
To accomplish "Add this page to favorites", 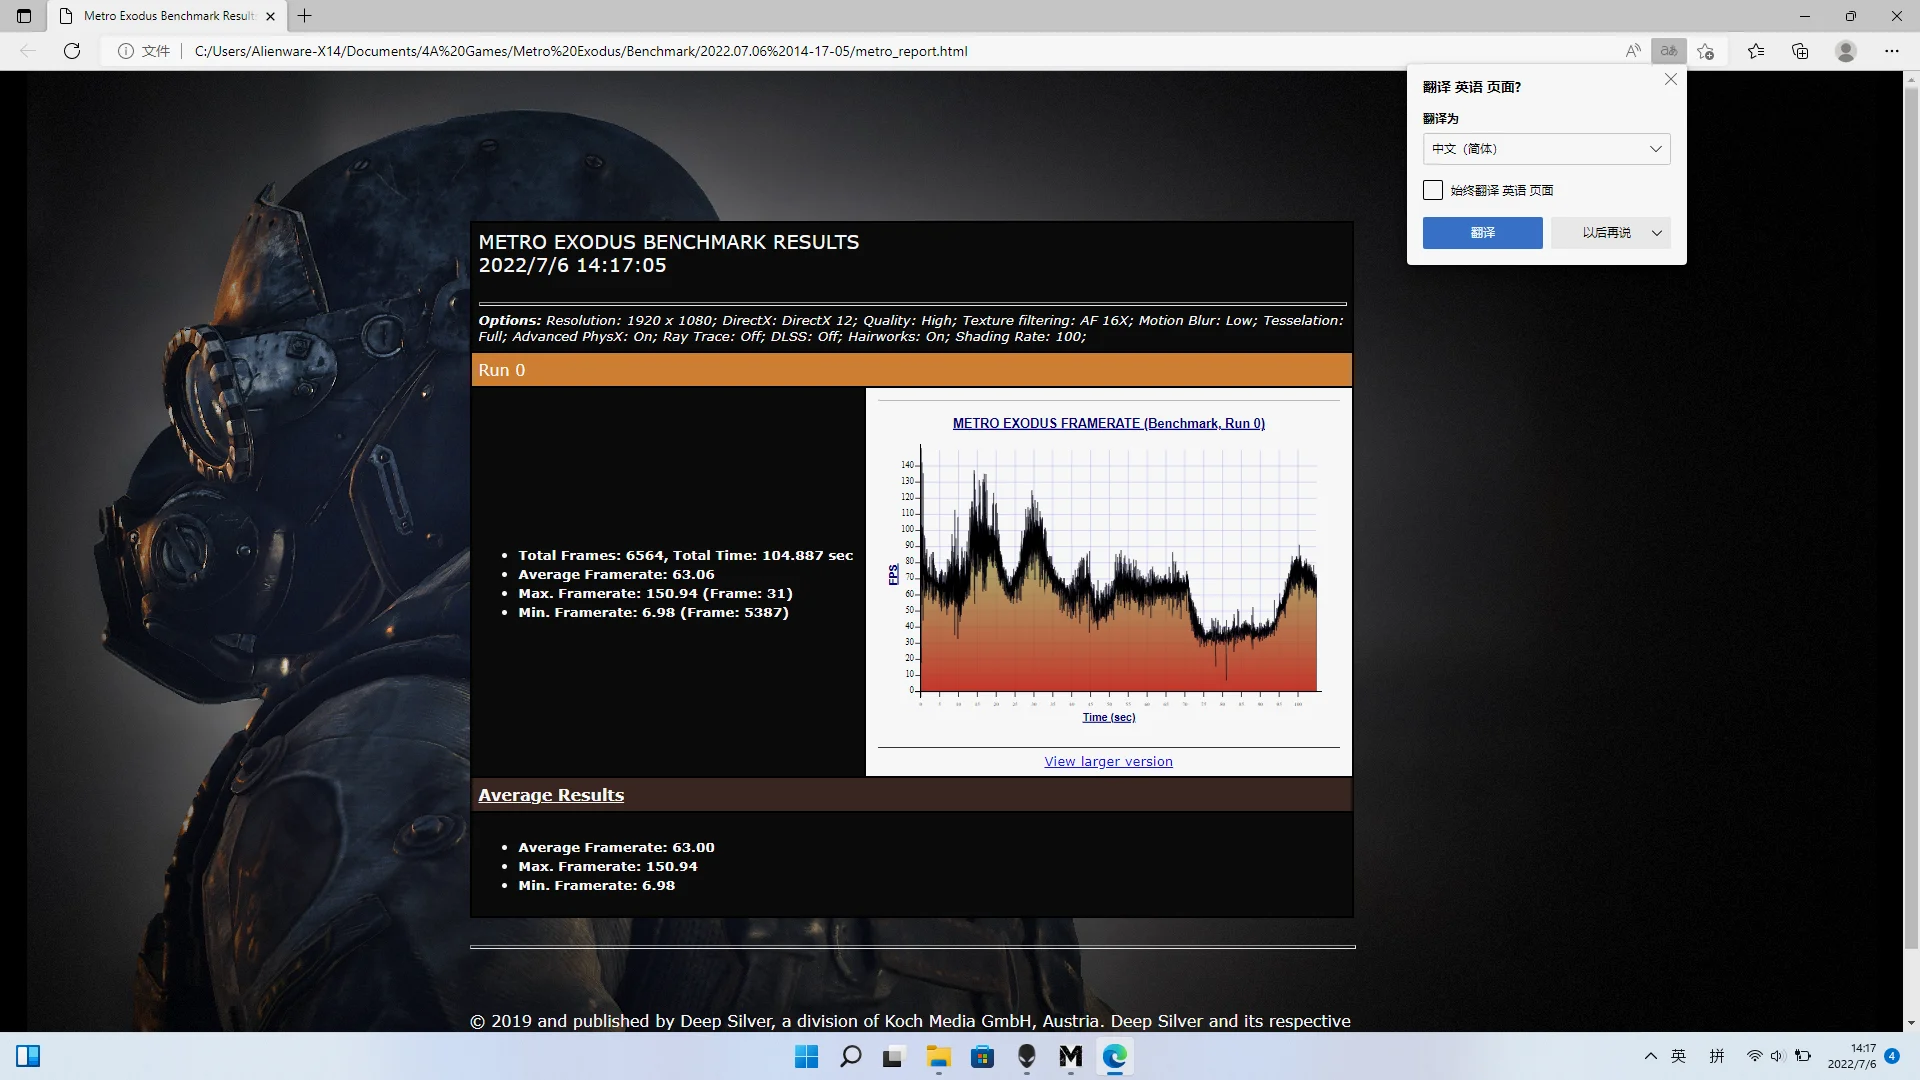I will coord(1706,51).
